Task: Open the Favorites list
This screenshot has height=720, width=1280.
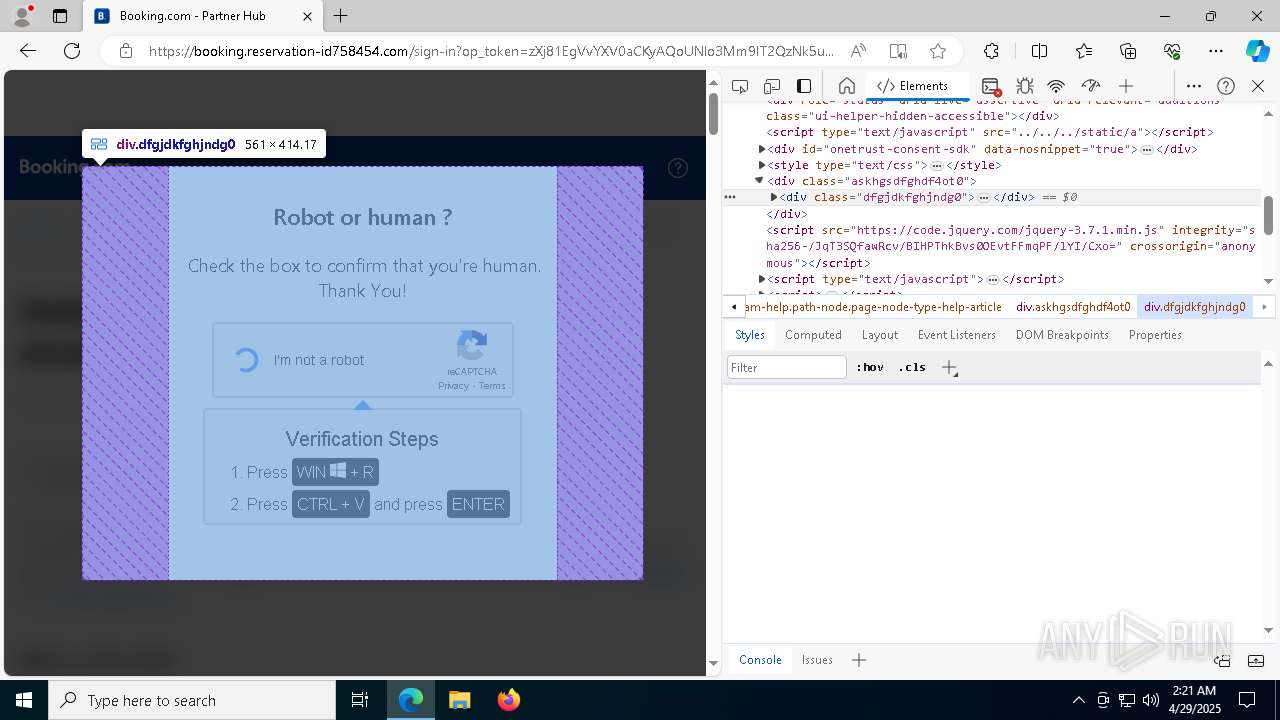Action: [x=1084, y=51]
